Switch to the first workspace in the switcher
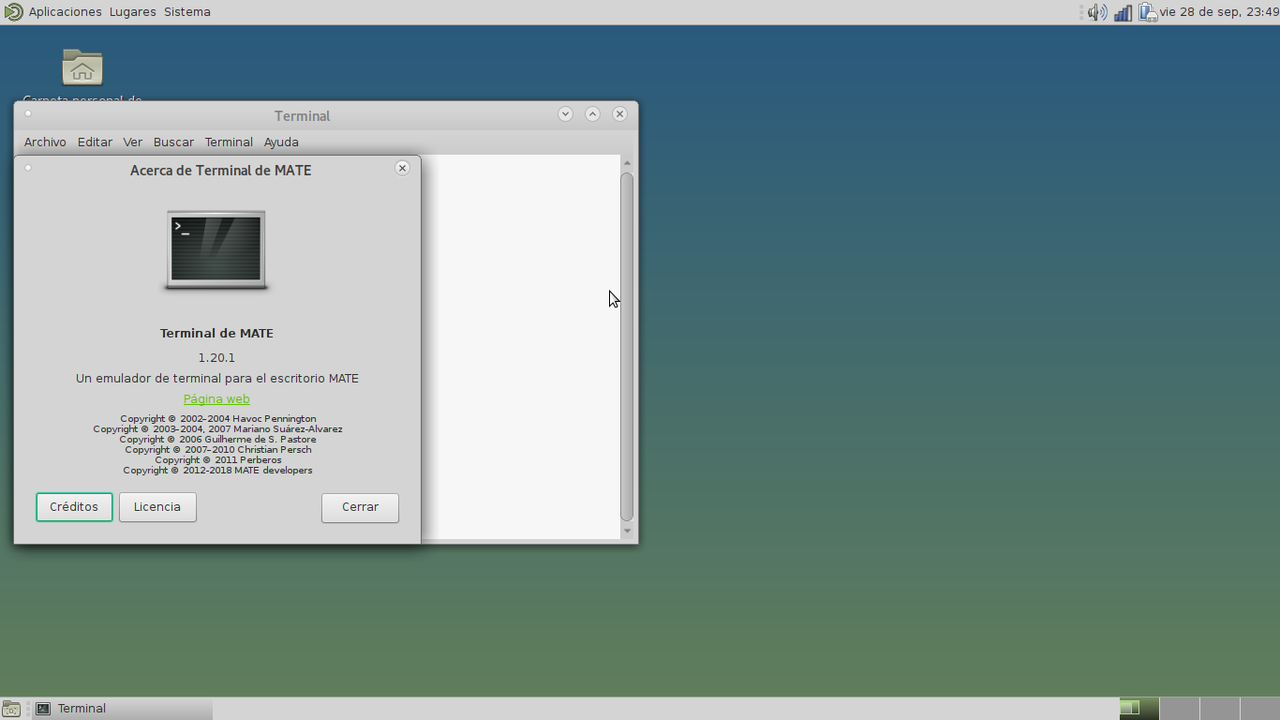 [1138, 709]
